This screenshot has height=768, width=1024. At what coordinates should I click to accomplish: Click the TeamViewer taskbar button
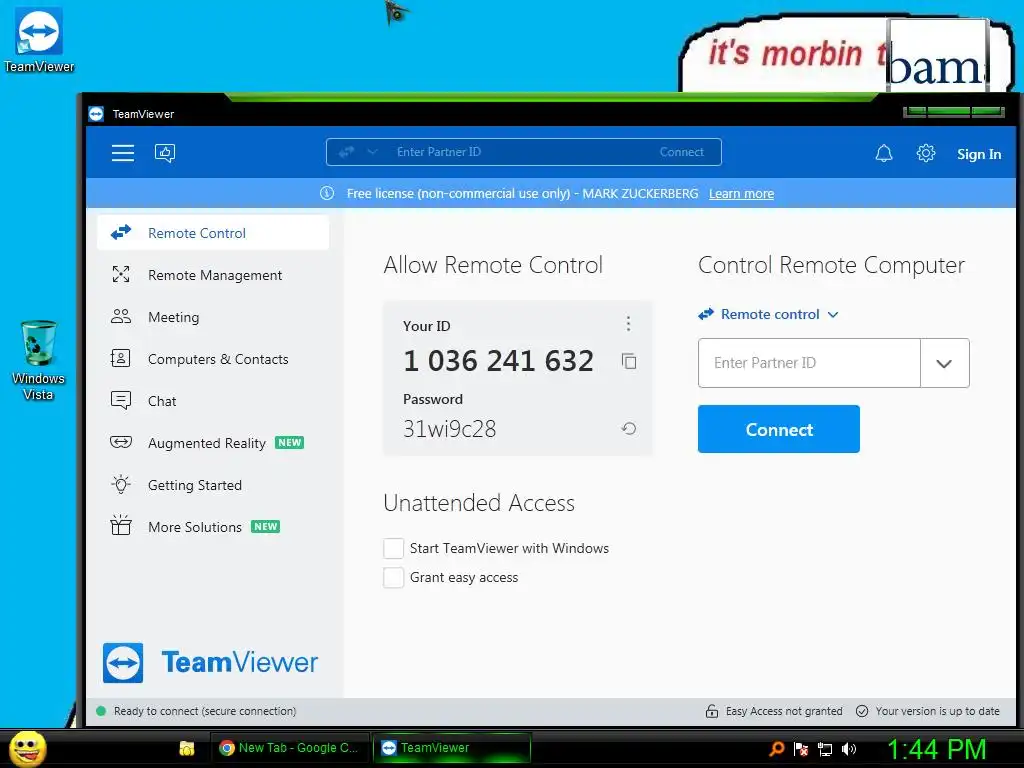(452, 748)
